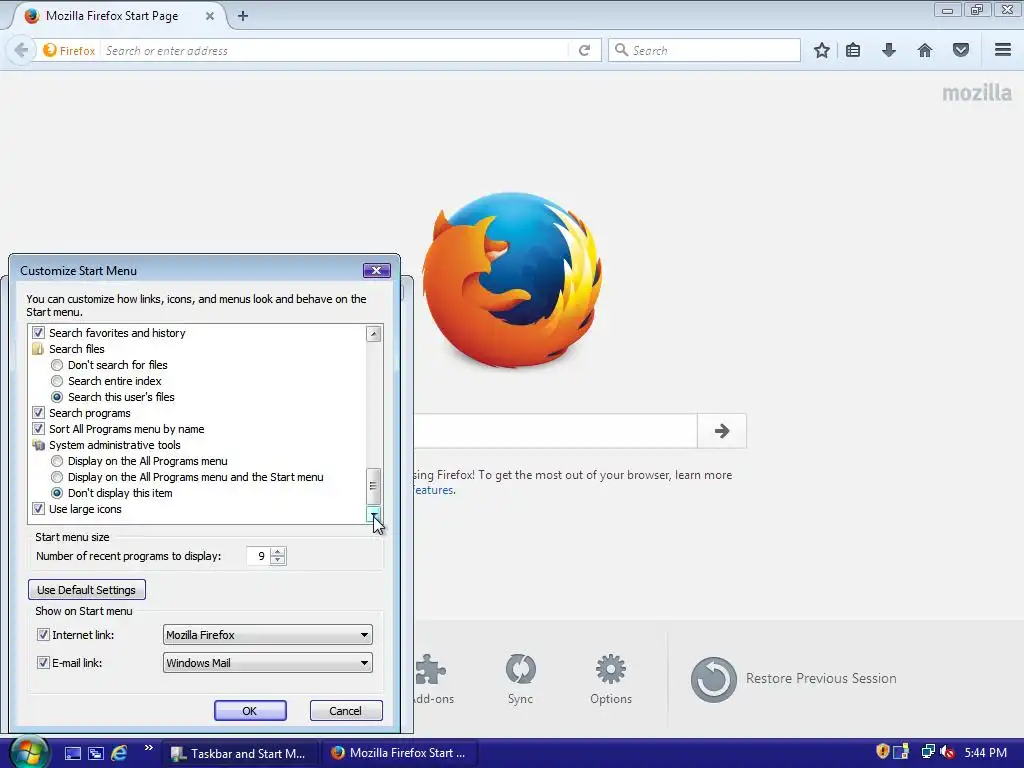
Task: Expand the quick launch overflow chevron
Action: (x=148, y=748)
